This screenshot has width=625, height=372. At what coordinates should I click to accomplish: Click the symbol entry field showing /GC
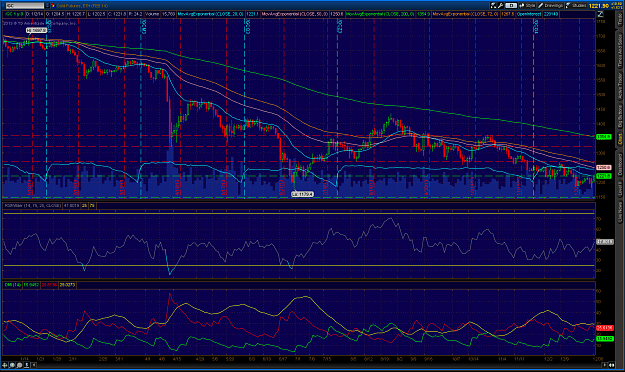pos(24,6)
